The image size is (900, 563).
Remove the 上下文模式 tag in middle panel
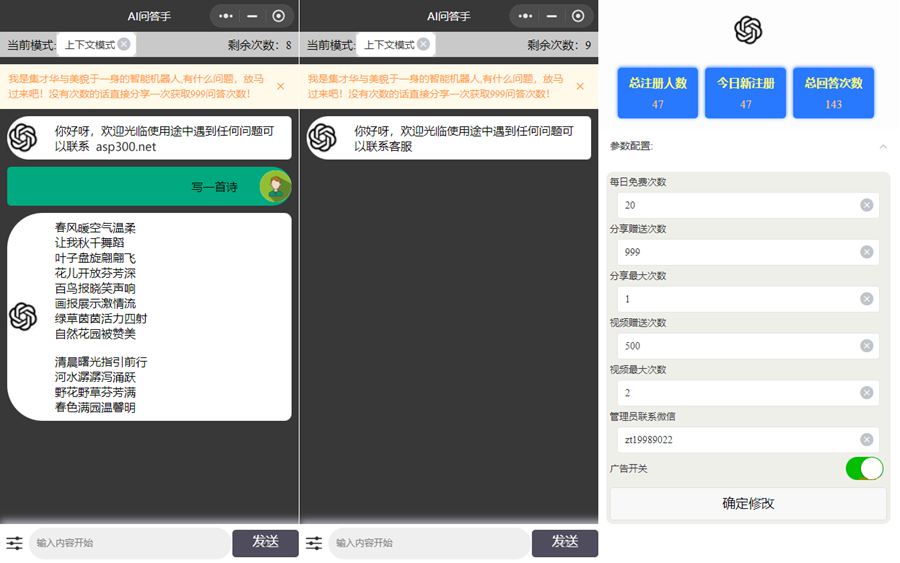click(423, 44)
